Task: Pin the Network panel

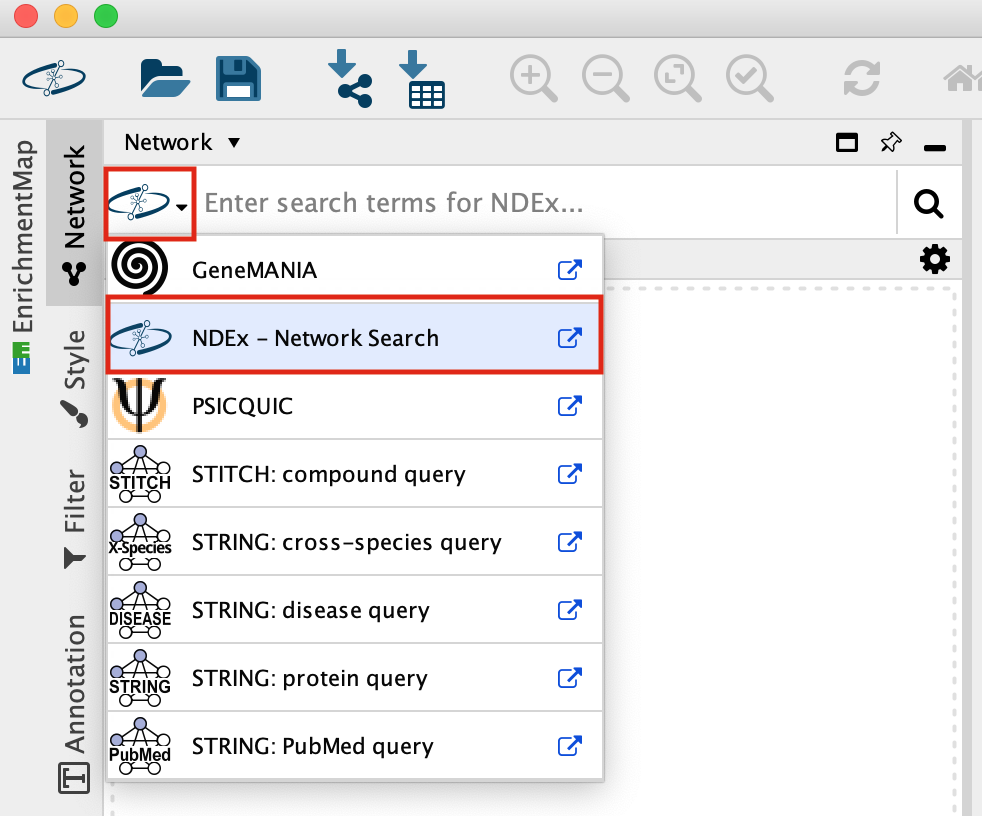Action: pos(890,143)
